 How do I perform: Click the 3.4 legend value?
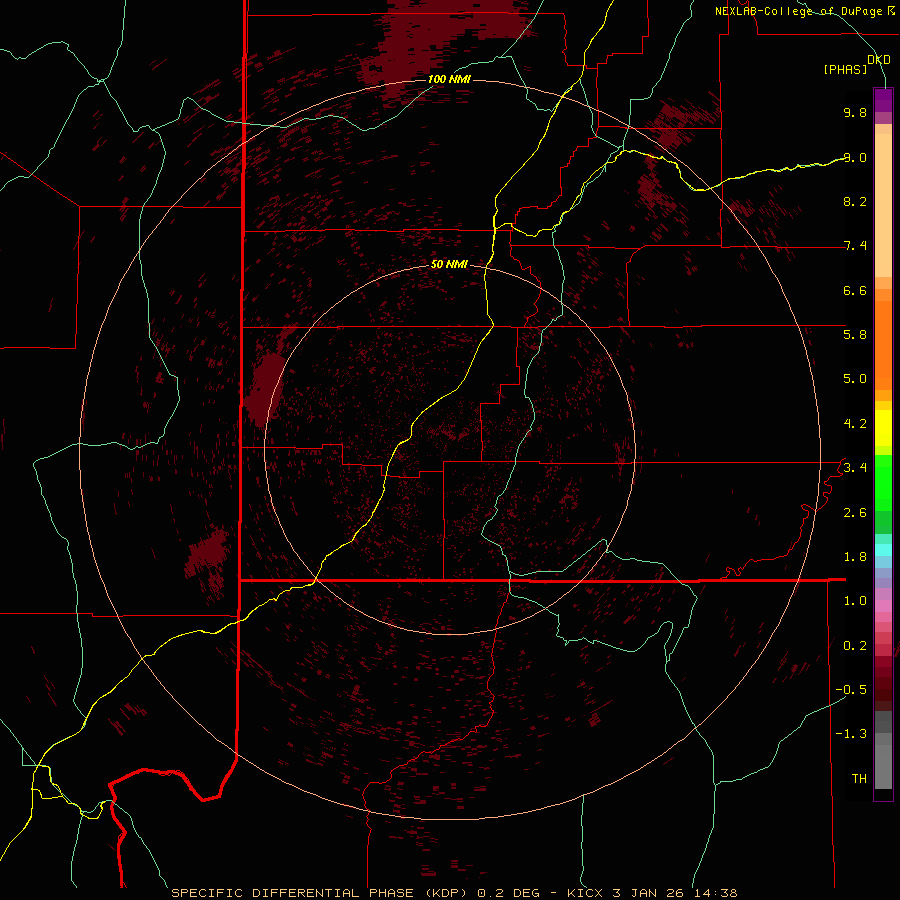pyautogui.click(x=855, y=467)
